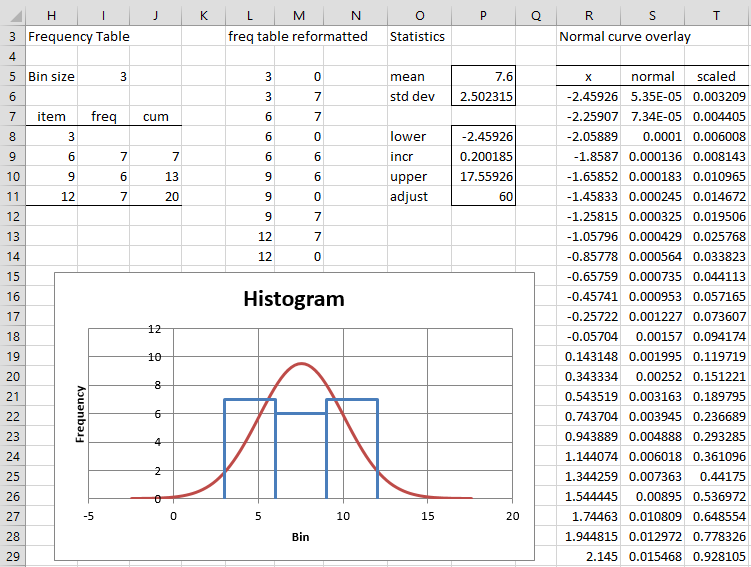Image resolution: width=751 pixels, height=567 pixels.
Task: Select the 'cum' heading cell
Action: [x=155, y=116]
